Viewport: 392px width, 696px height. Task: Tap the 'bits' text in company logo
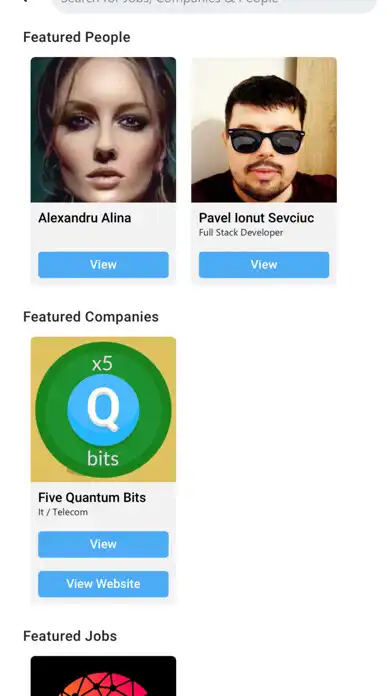[x=103, y=459]
